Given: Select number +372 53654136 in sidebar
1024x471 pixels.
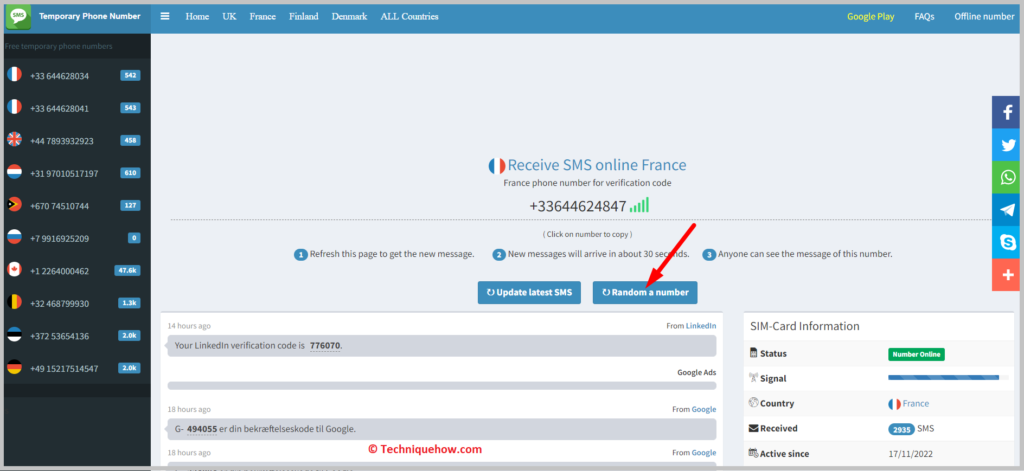Looking at the screenshot, I should (59, 336).
